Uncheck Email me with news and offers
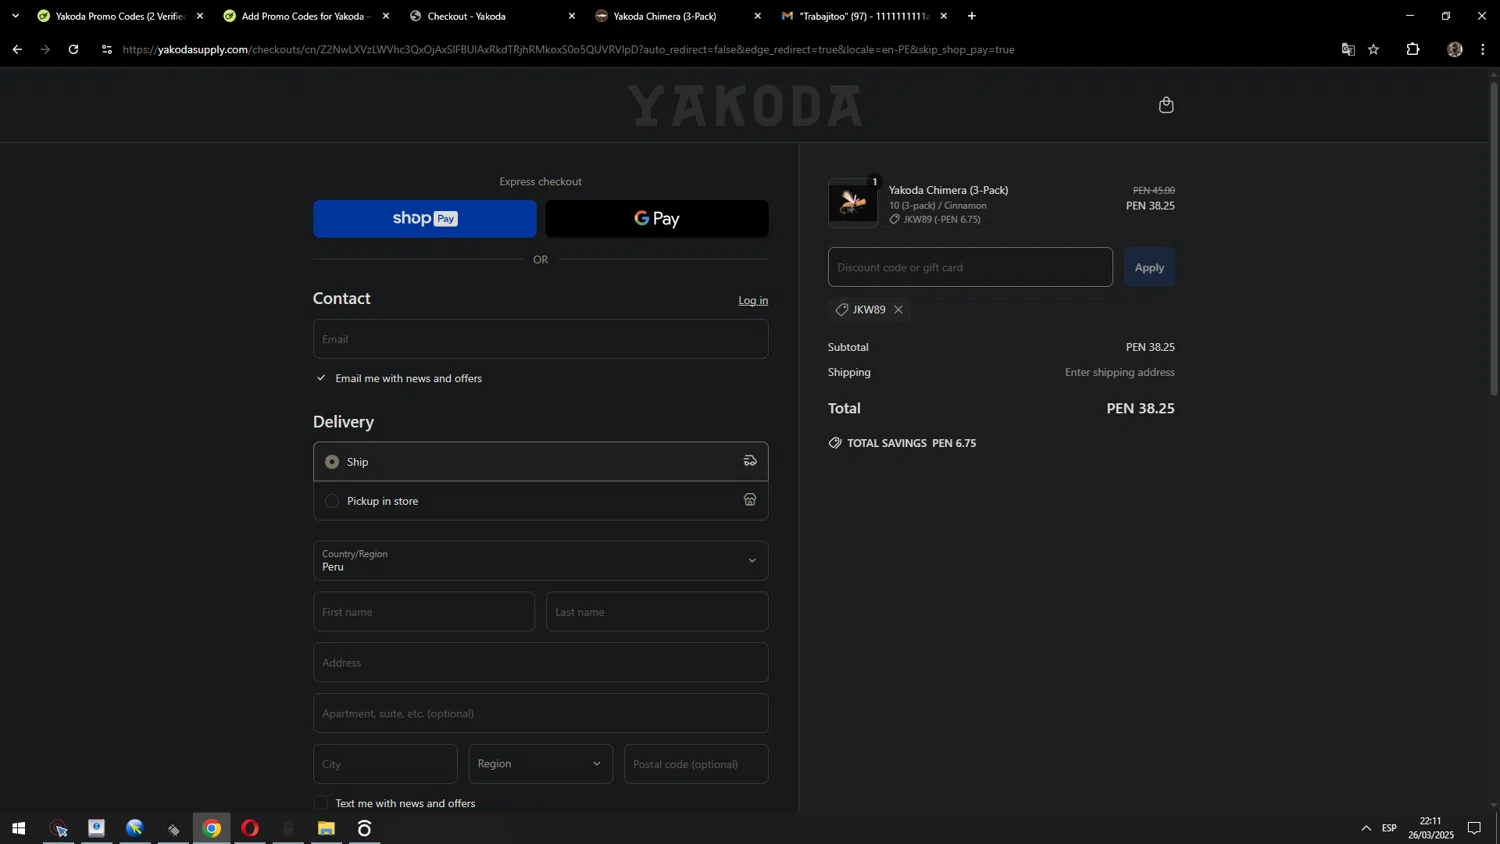The image size is (1500, 844). coord(321,378)
